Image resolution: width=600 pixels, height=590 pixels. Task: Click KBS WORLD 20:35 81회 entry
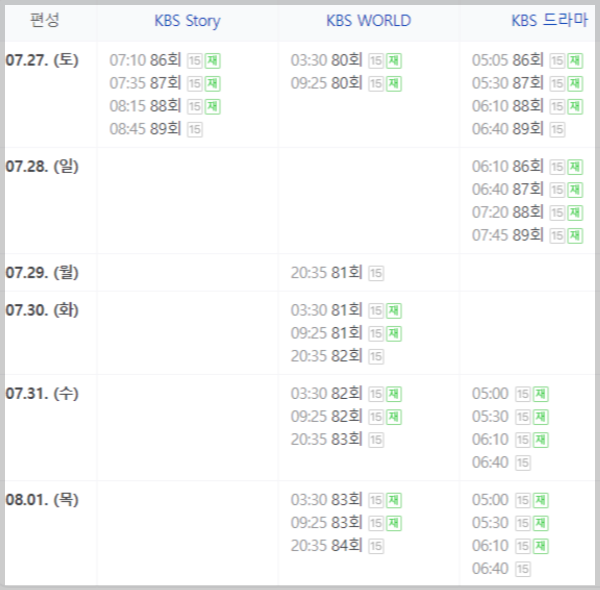326,273
